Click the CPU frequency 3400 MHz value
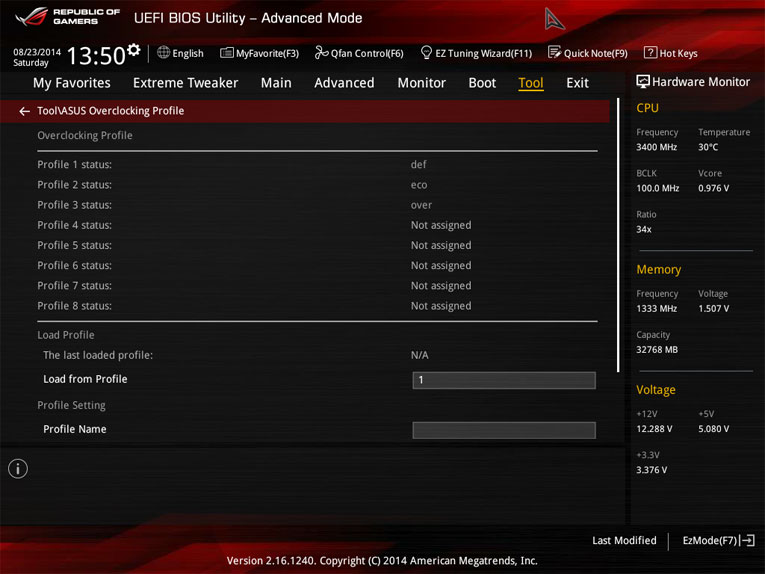765x574 pixels. click(656, 147)
